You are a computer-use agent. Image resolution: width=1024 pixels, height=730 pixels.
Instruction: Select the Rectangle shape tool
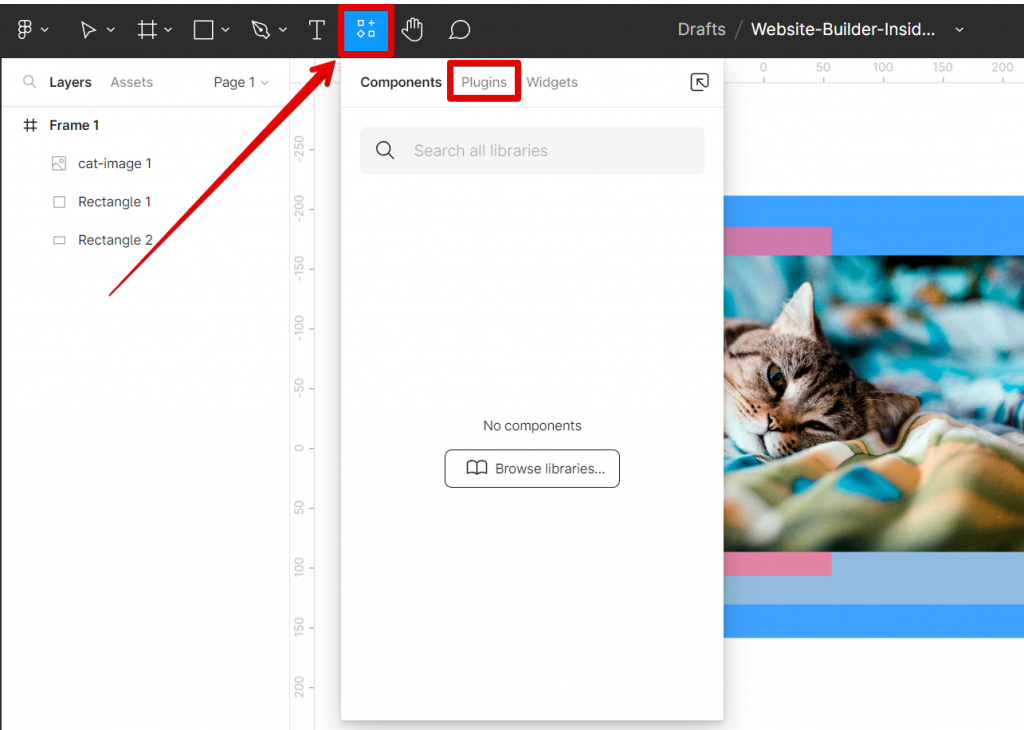pos(203,29)
